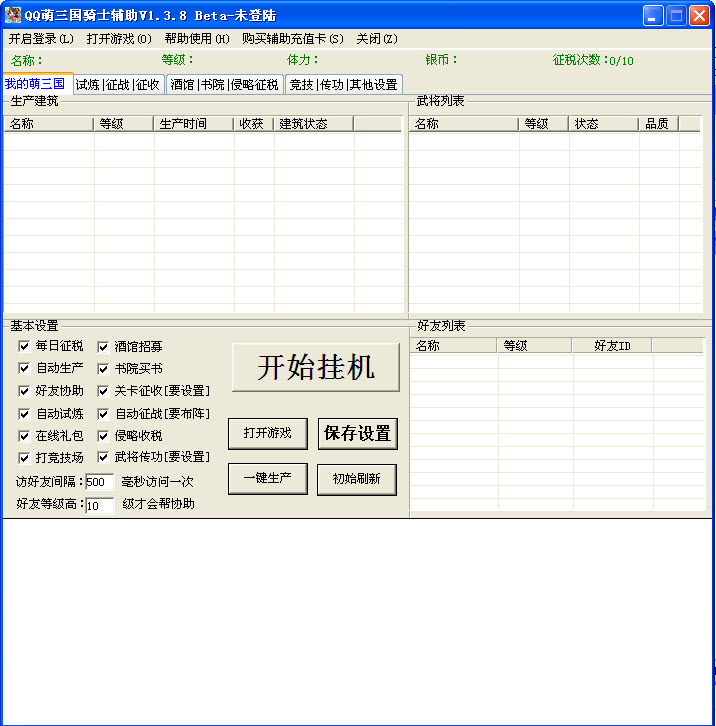Click the 好友等级高 input field
Screen dimensions: 716x726
(100, 506)
